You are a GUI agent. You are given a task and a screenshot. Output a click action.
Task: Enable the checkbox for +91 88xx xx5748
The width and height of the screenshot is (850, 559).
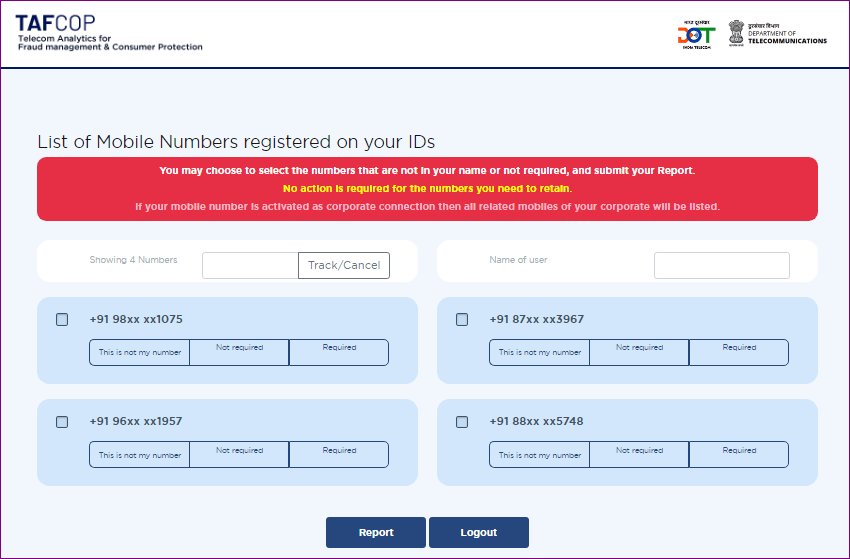[x=462, y=422]
